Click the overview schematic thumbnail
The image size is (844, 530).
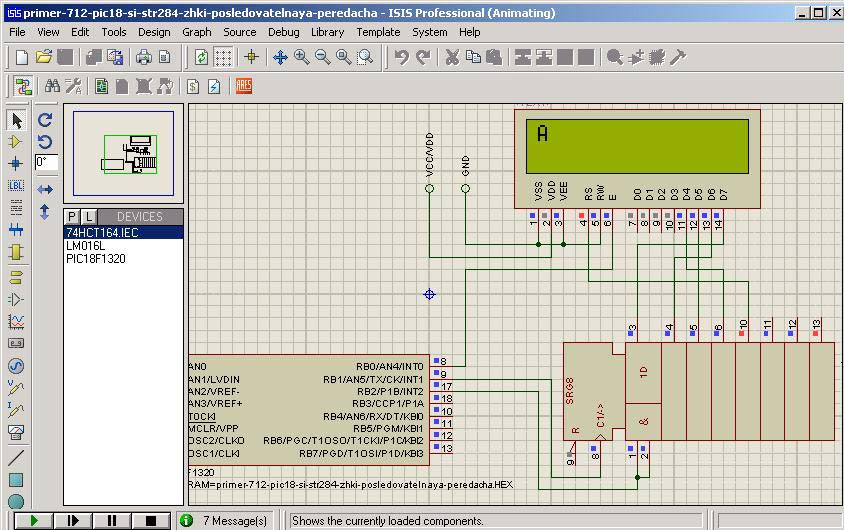[x=124, y=153]
